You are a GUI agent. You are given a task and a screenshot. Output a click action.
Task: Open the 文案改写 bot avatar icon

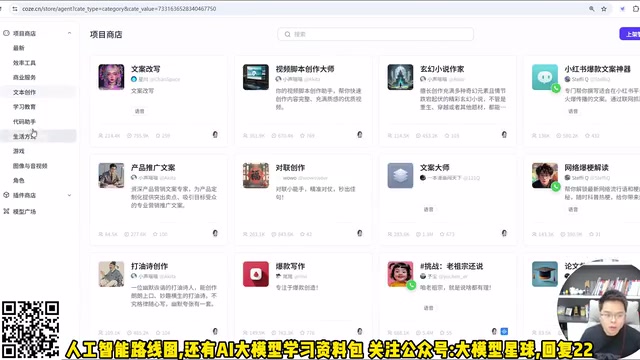click(111, 77)
